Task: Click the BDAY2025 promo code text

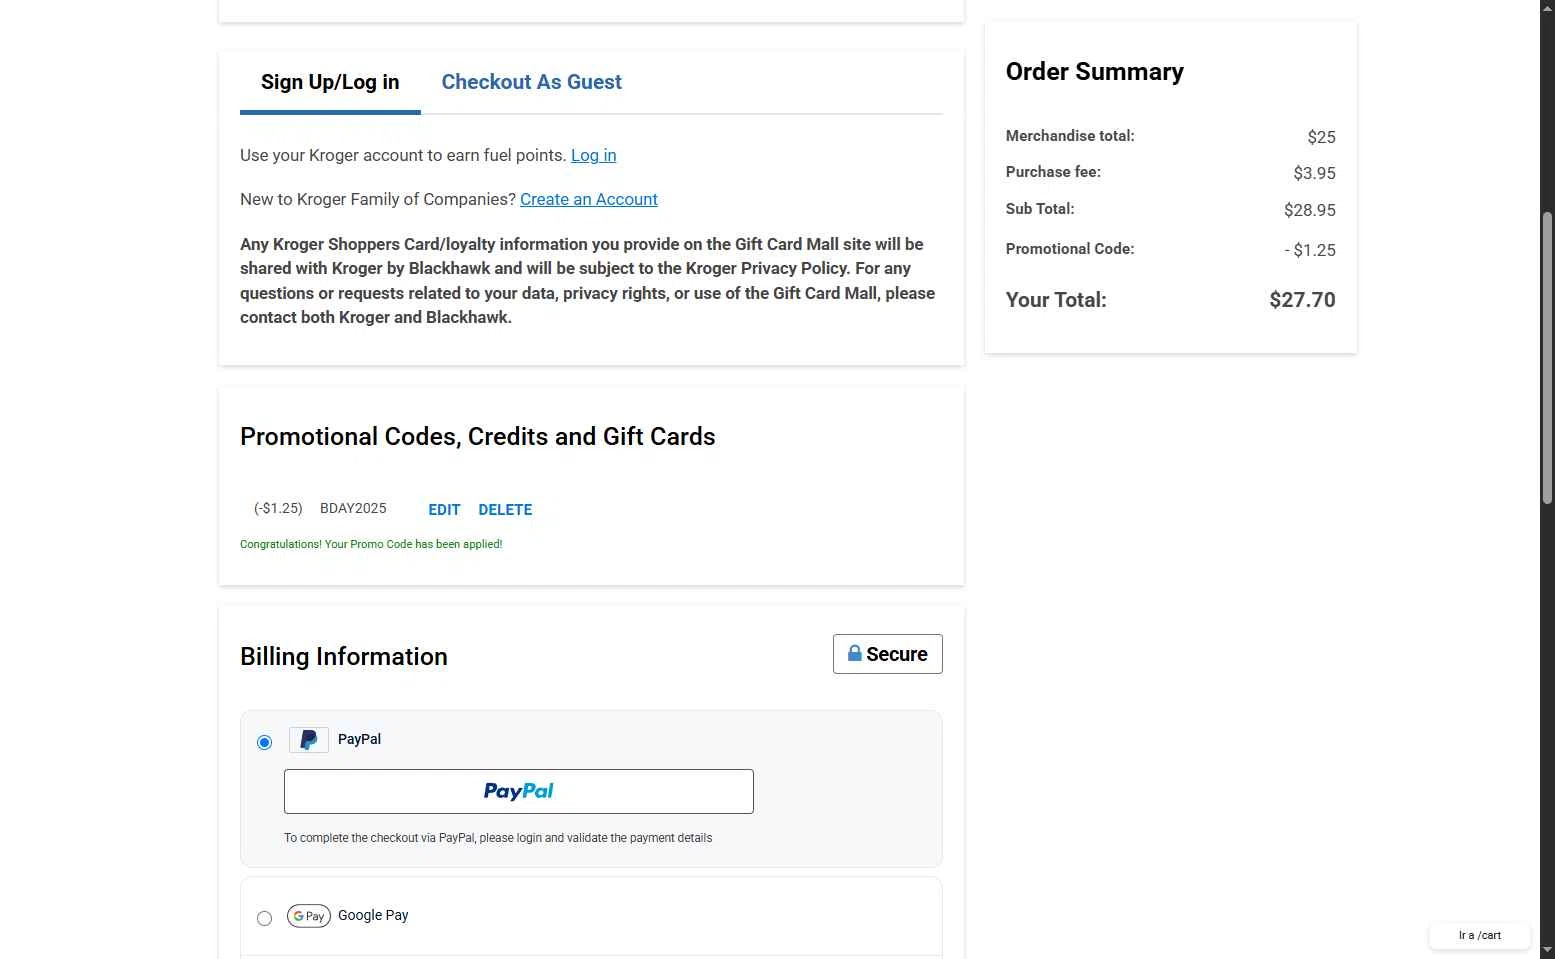Action: [x=353, y=509]
